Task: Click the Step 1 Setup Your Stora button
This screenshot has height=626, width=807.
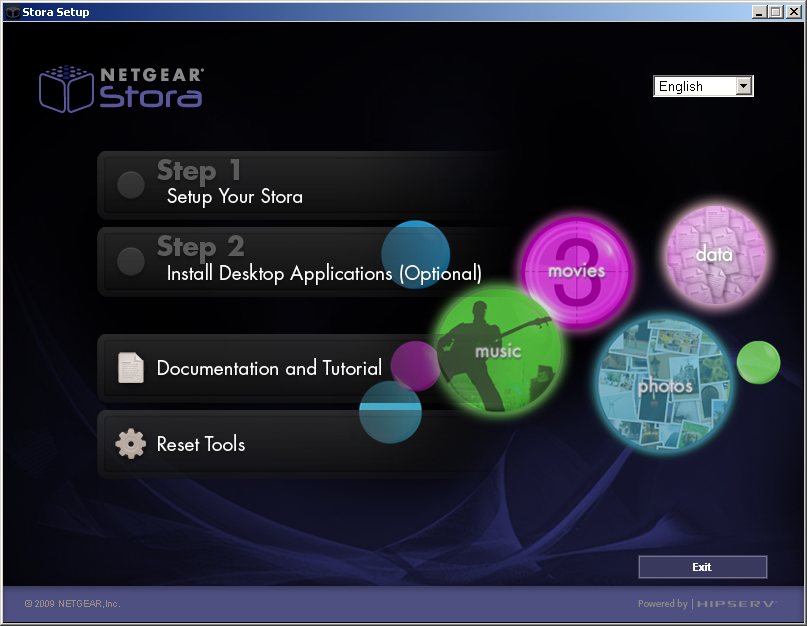Action: pyautogui.click(x=304, y=185)
